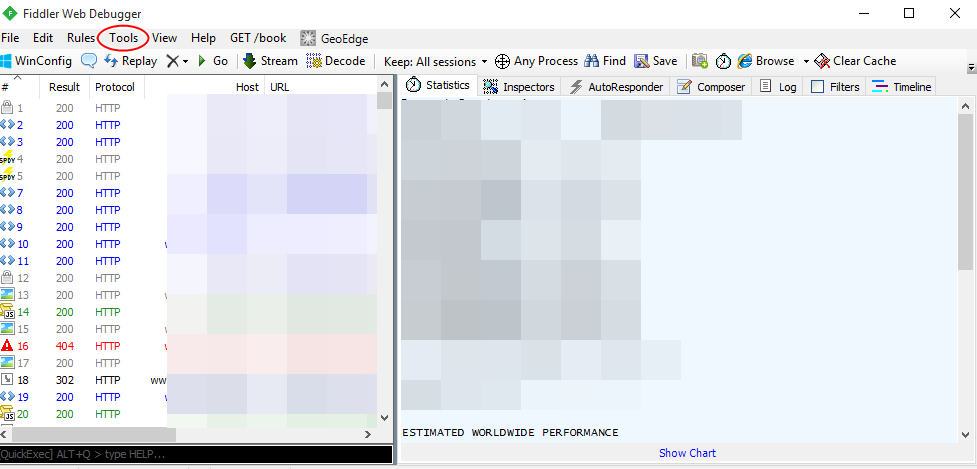Switch to the Timeline tab
The image size is (977, 469).
pos(901,87)
